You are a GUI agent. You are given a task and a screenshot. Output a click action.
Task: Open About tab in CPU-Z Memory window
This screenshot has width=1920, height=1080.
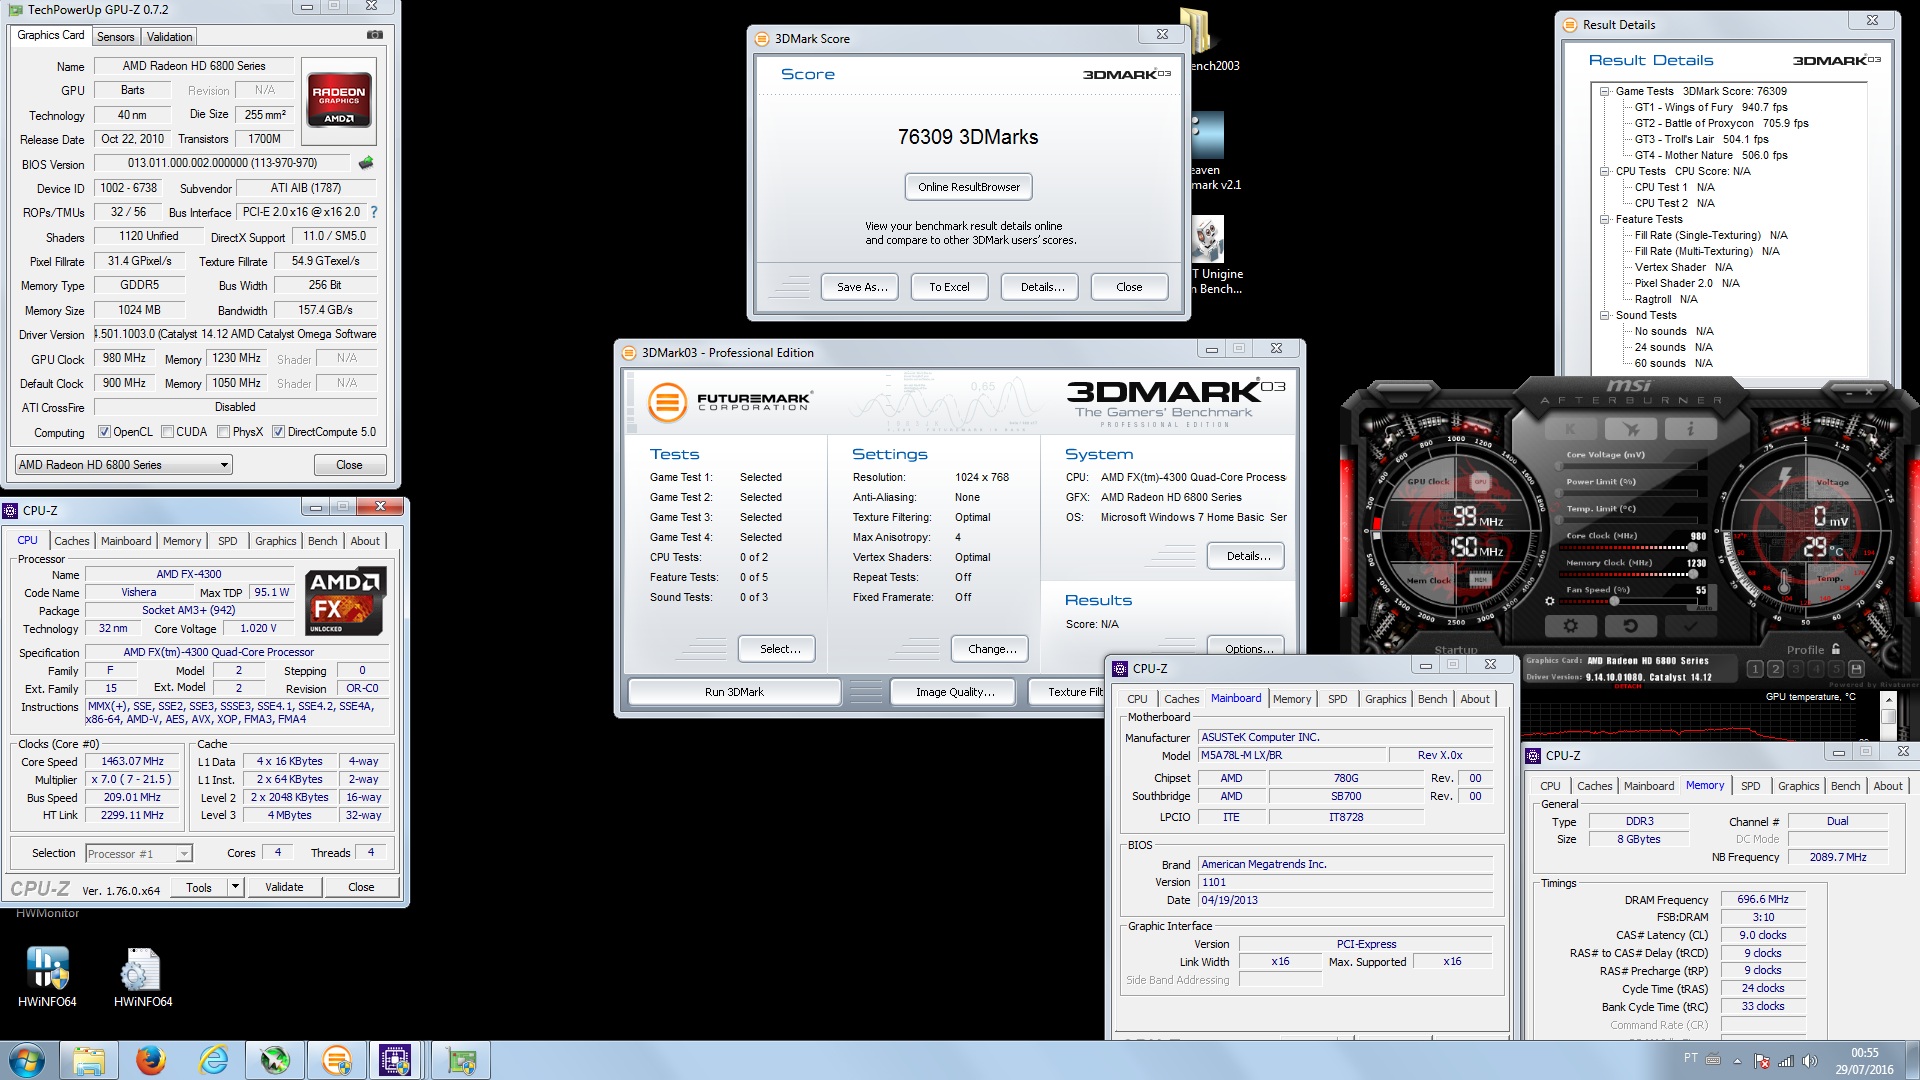[x=1887, y=786]
